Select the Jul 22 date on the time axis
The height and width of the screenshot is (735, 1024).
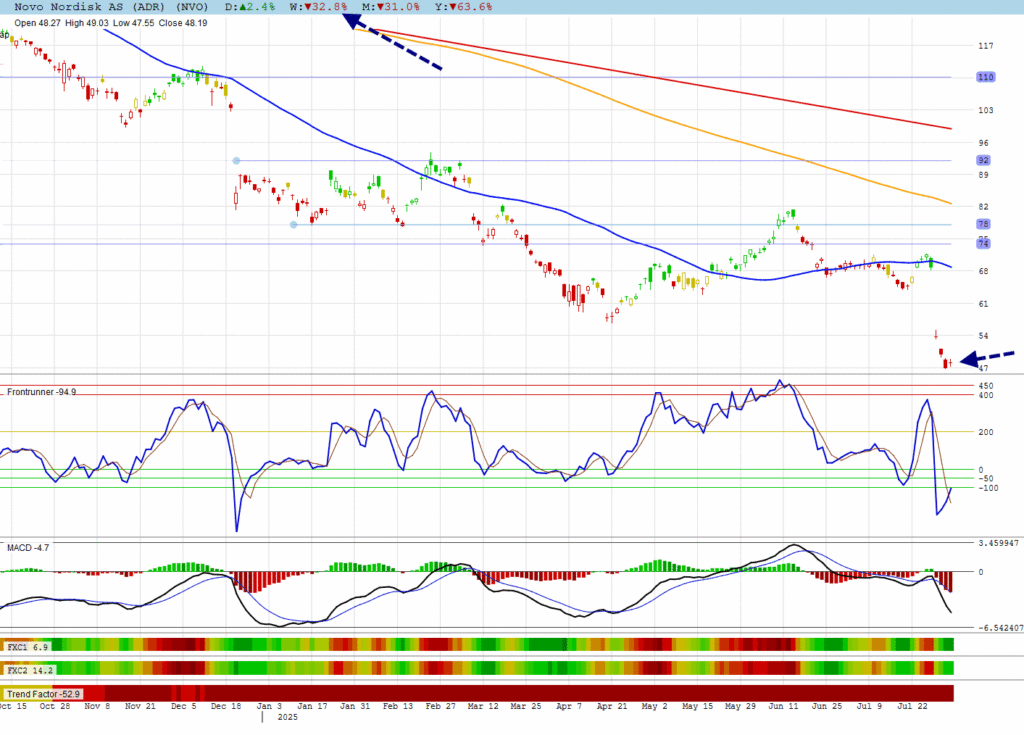[x=912, y=706]
